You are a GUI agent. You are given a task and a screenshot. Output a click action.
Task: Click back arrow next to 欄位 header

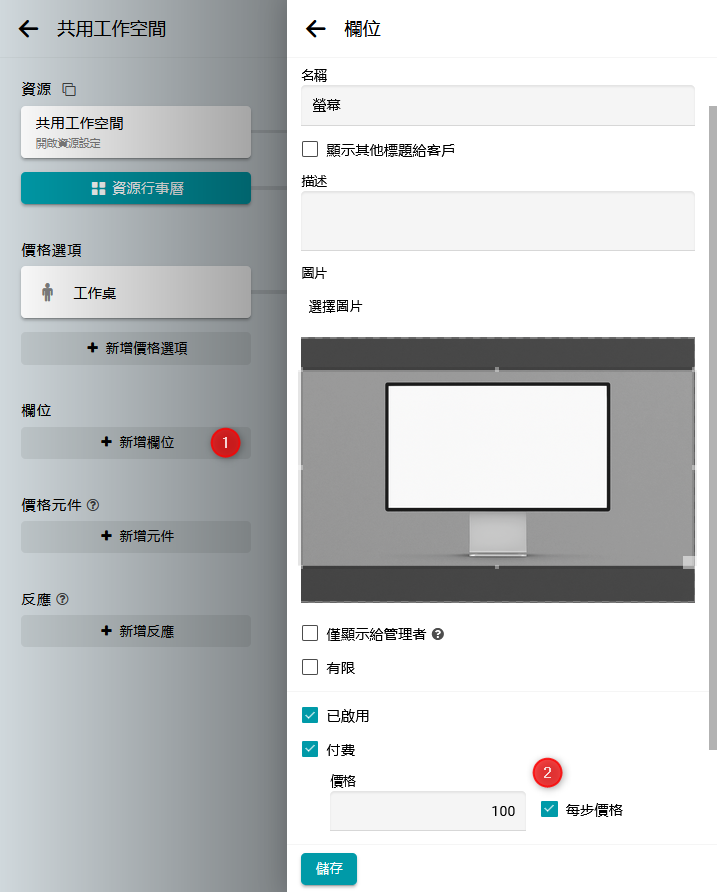point(316,29)
